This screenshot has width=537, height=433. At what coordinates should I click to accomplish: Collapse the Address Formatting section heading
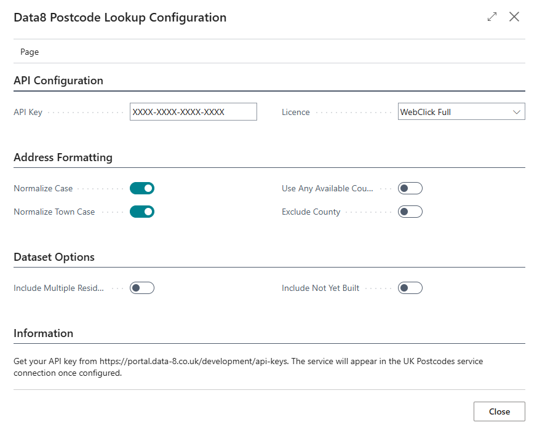click(63, 157)
